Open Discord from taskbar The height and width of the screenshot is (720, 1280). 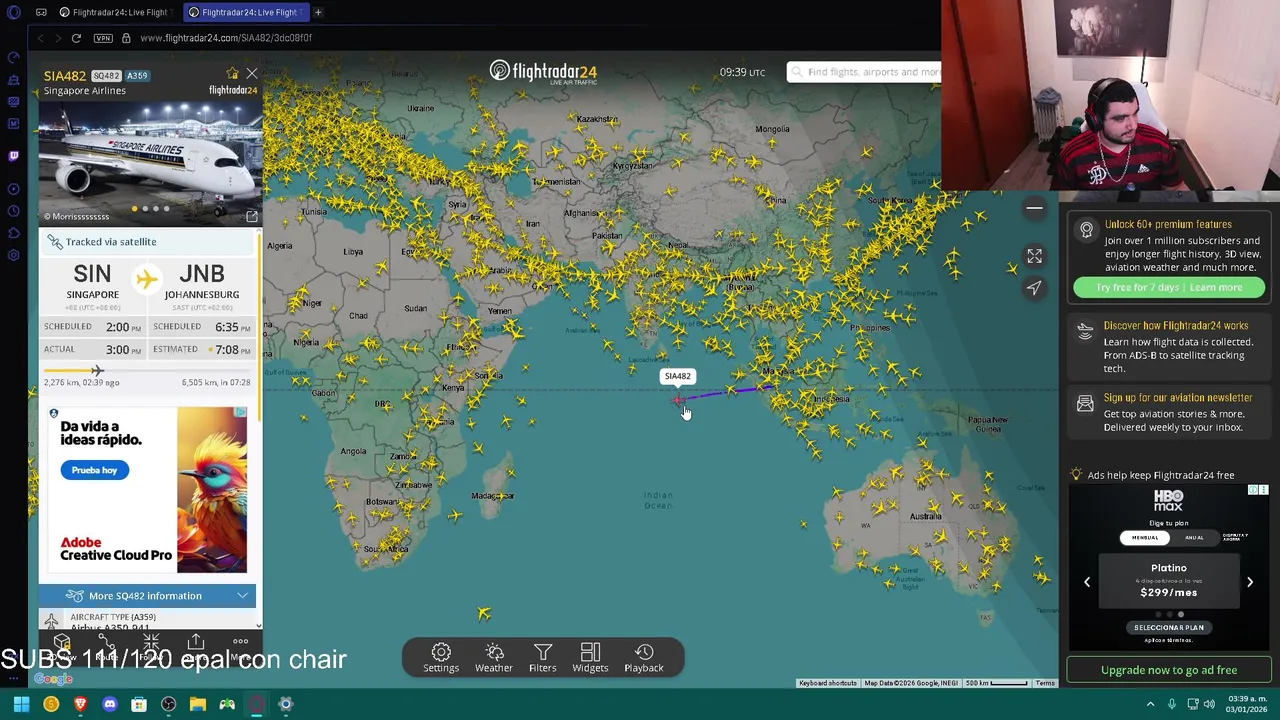(x=110, y=705)
